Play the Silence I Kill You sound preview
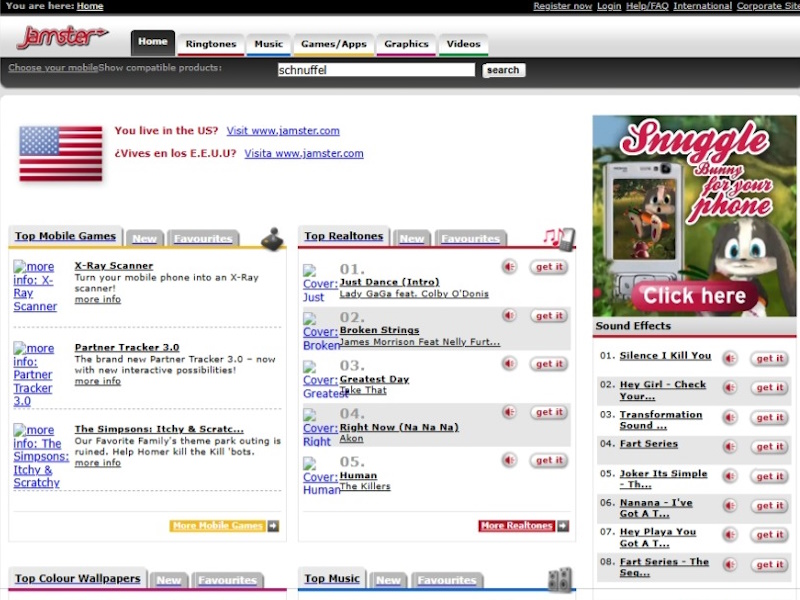This screenshot has height=600, width=800. tap(730, 358)
